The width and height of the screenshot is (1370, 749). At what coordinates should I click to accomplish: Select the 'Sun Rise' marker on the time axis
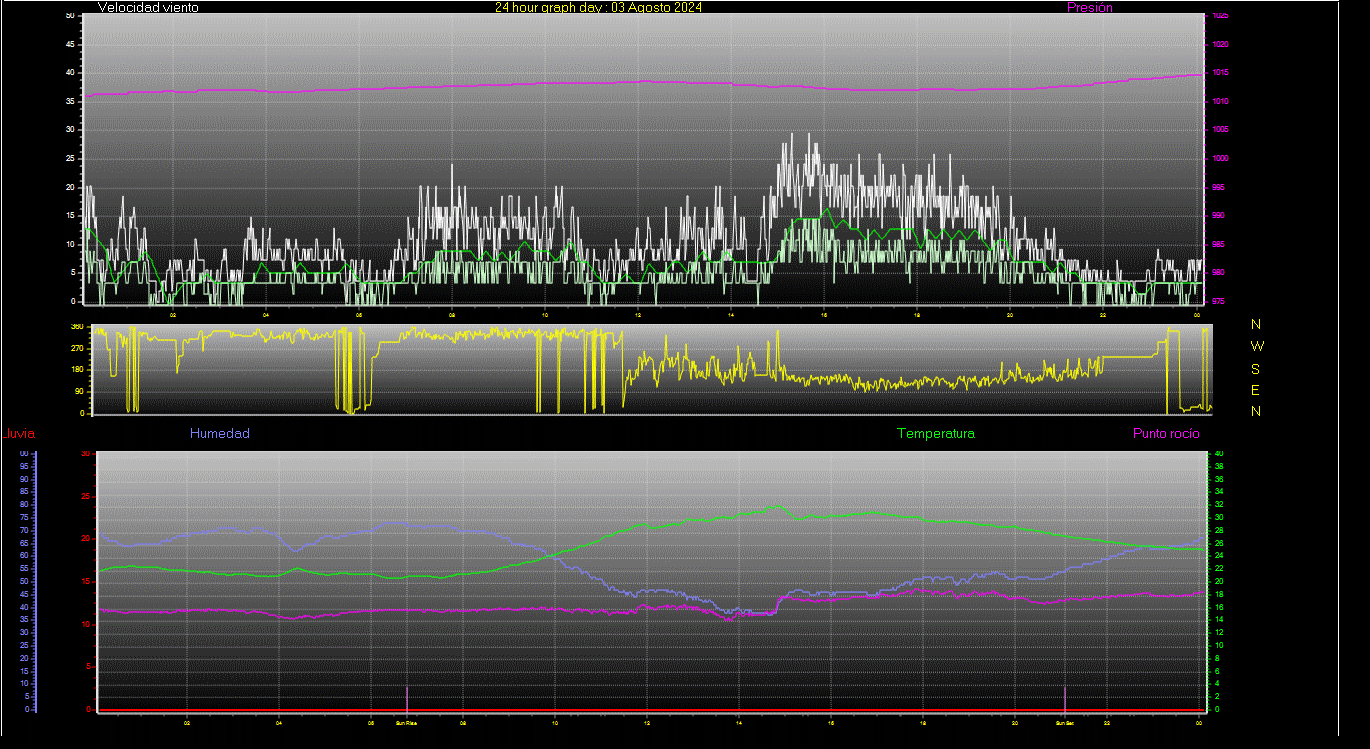tap(406, 722)
